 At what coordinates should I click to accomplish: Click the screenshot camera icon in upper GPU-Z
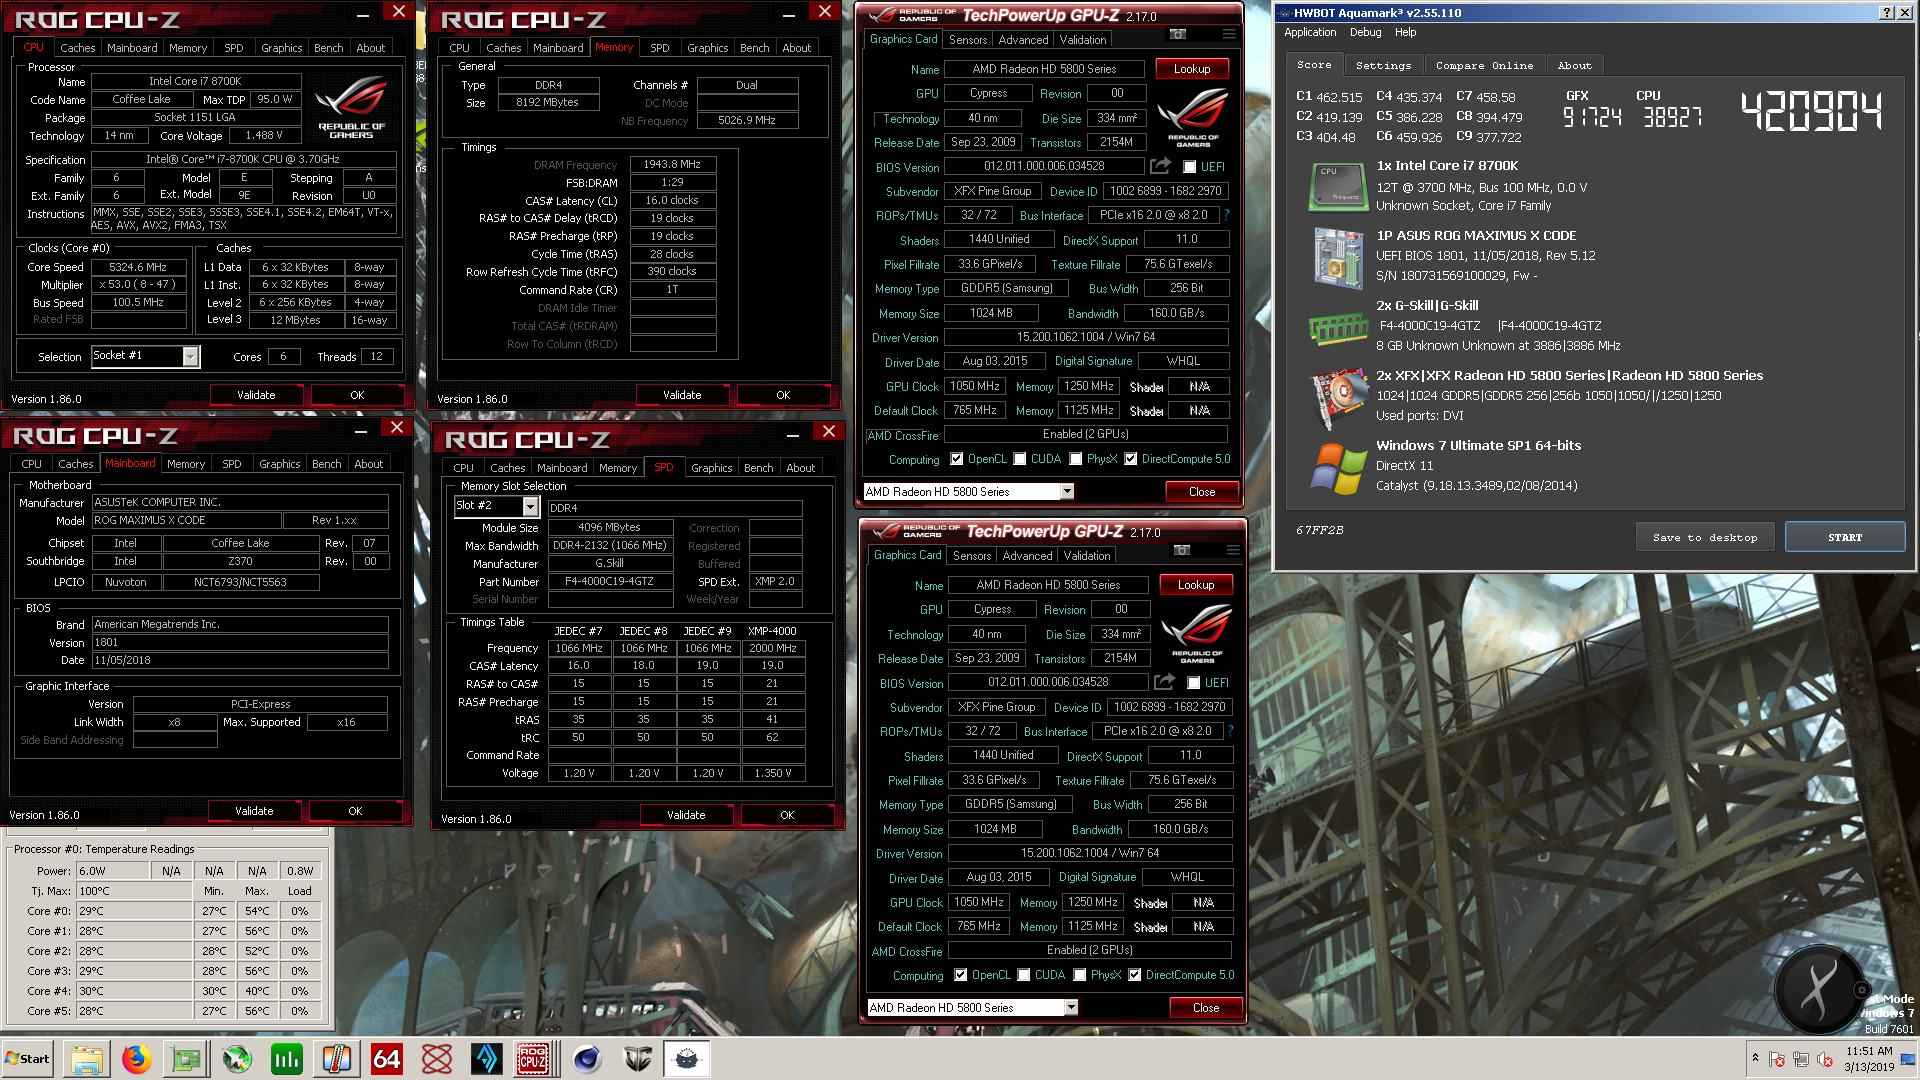click(1178, 34)
